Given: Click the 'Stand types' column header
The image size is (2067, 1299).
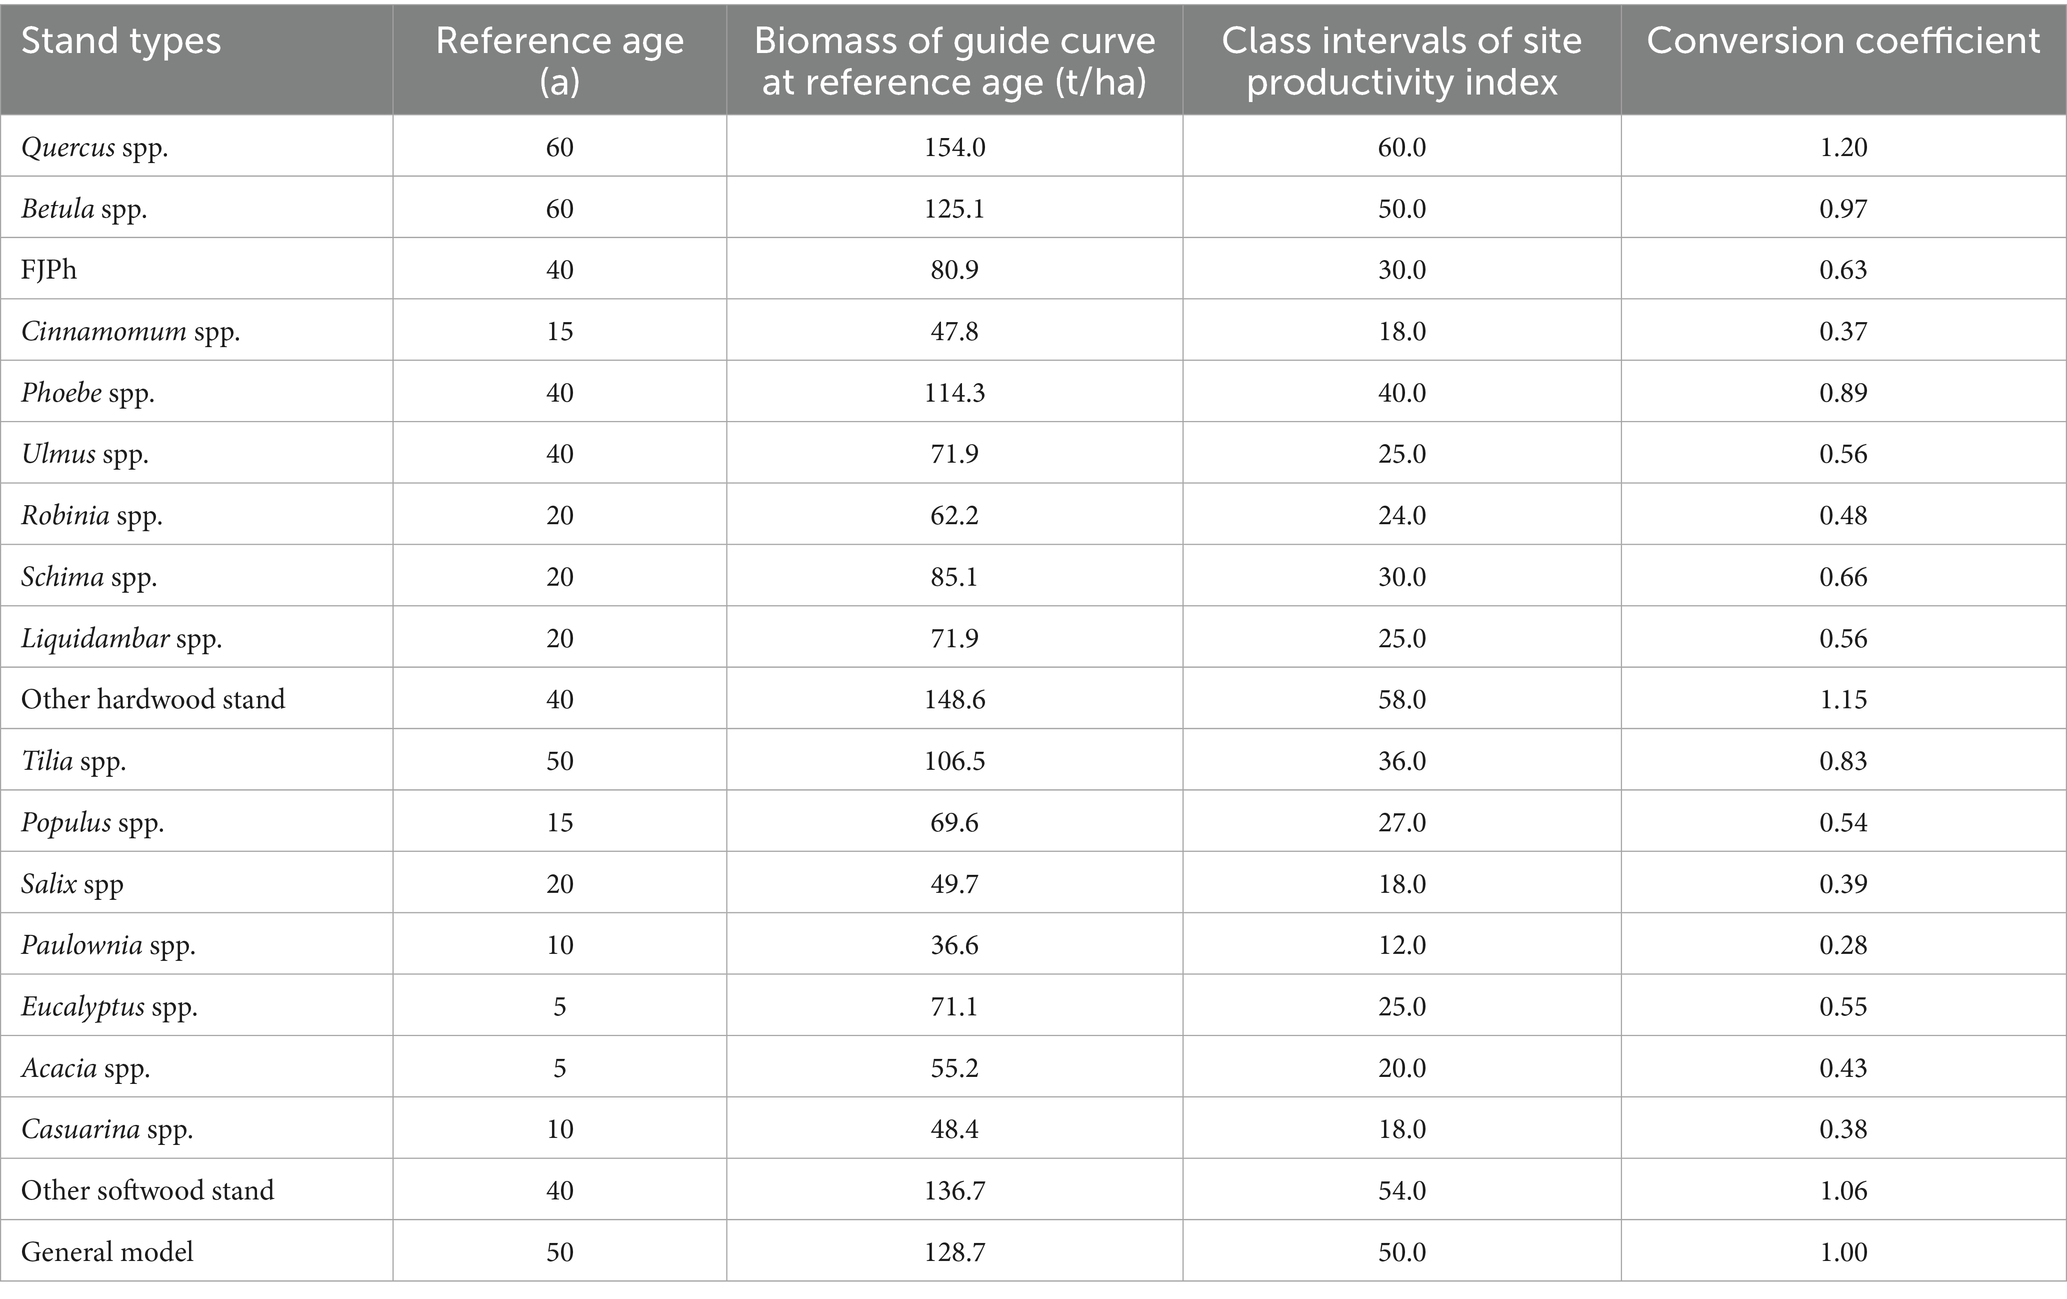Looking at the screenshot, I should point(121,41).
